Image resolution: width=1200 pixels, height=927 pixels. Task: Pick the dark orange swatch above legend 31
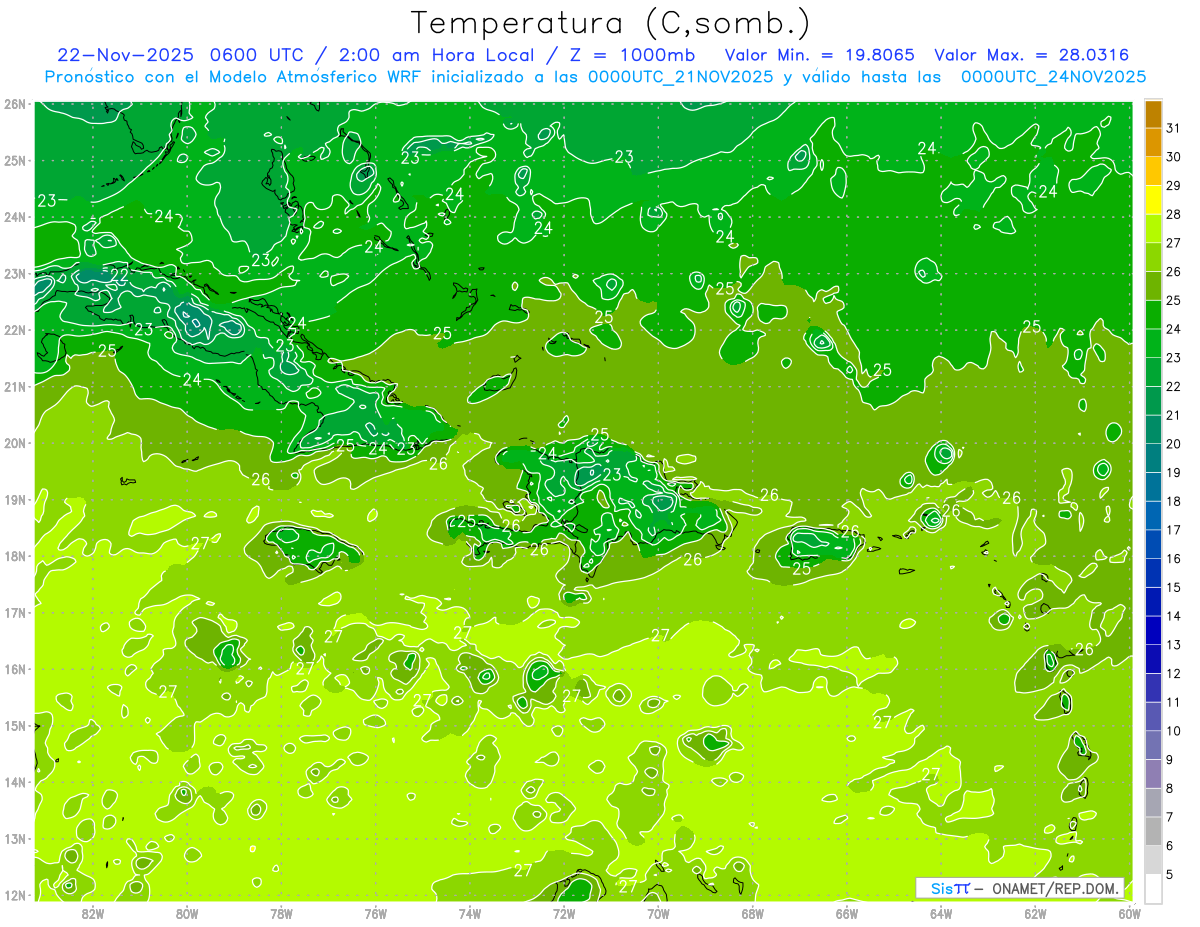point(1153,114)
